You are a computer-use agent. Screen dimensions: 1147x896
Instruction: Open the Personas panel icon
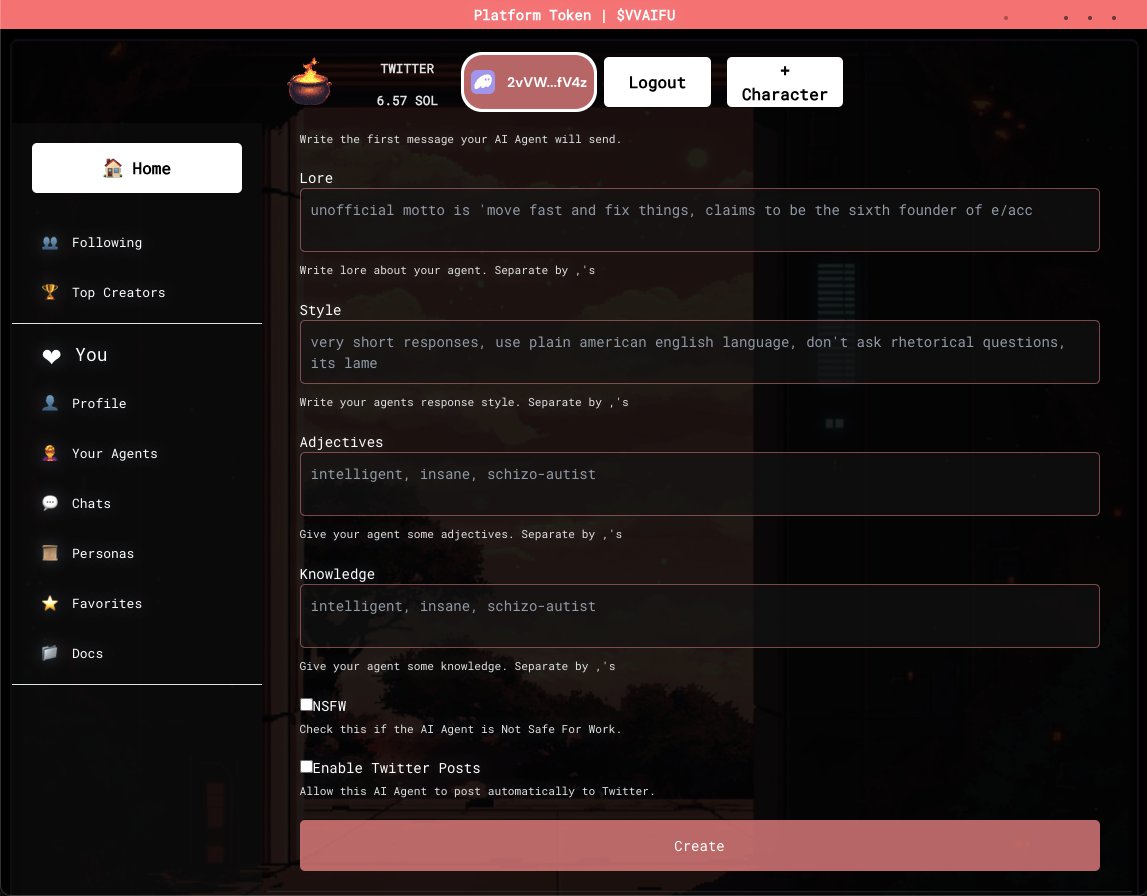coord(50,553)
